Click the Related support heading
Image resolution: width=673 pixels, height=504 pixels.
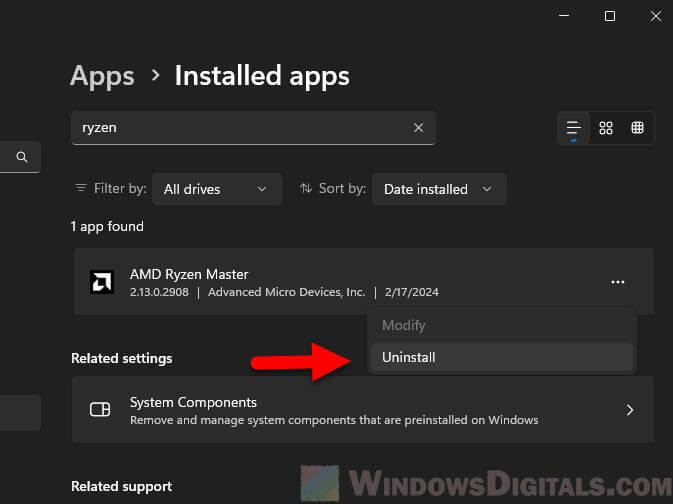pos(121,486)
